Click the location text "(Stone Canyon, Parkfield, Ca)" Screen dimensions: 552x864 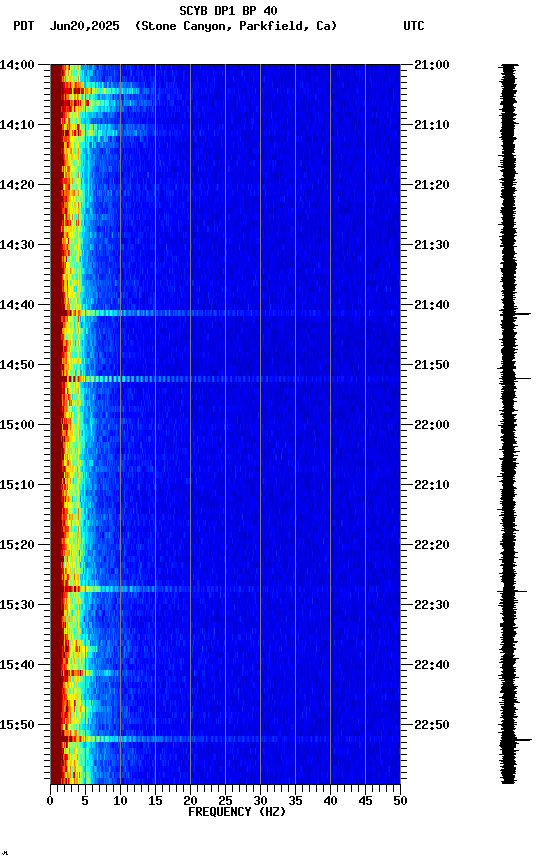coord(236,26)
